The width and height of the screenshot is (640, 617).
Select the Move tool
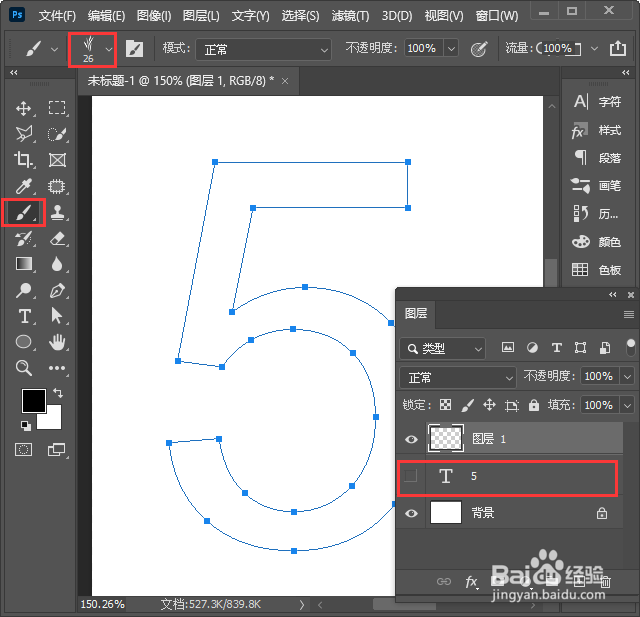point(23,108)
